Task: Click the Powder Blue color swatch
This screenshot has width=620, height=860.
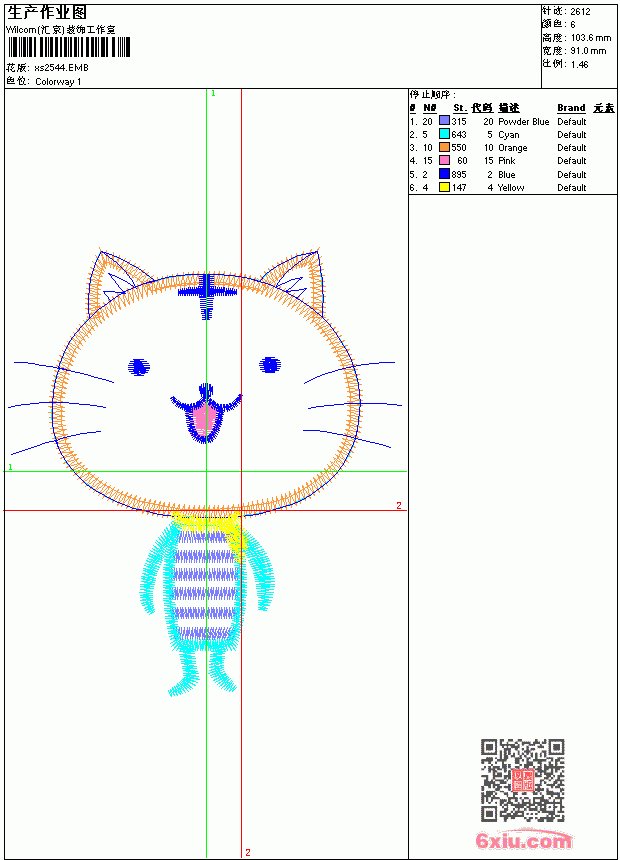Action: pos(444,121)
